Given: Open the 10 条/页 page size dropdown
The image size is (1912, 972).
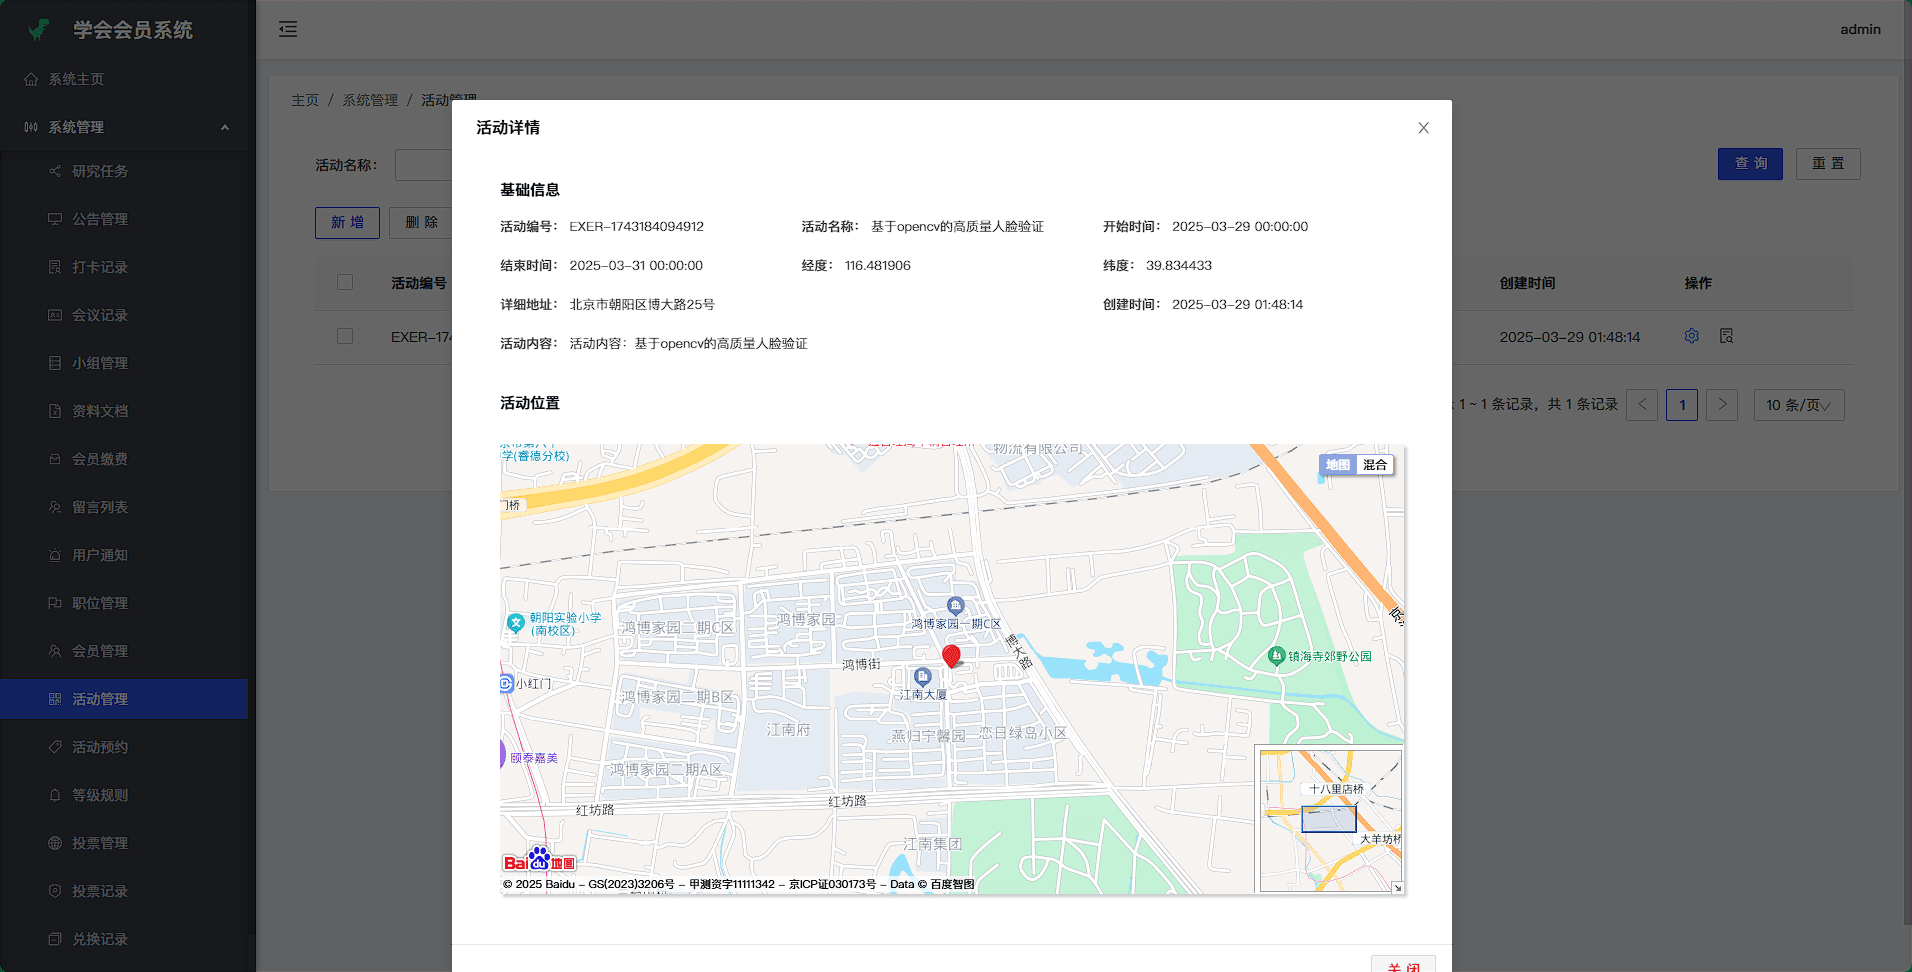Looking at the screenshot, I should point(1799,405).
